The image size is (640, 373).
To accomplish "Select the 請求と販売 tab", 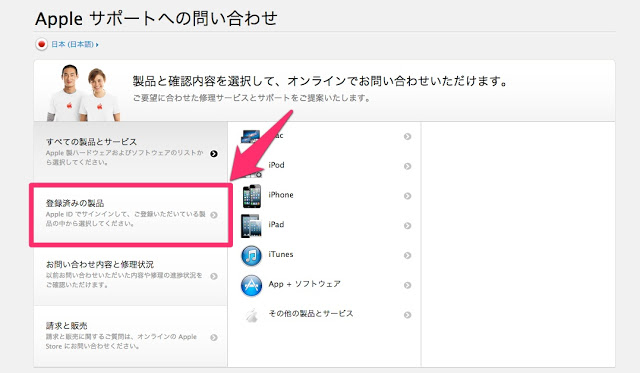I will point(131,336).
